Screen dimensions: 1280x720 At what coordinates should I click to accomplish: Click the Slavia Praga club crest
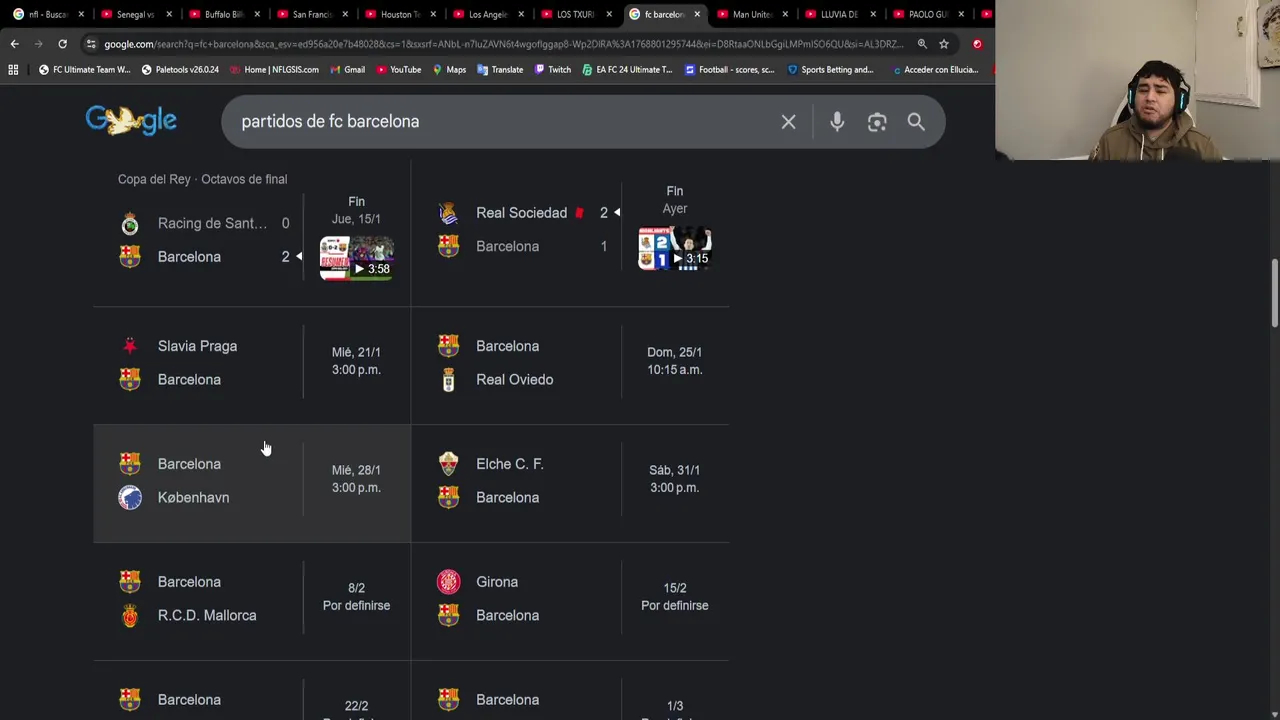click(130, 346)
